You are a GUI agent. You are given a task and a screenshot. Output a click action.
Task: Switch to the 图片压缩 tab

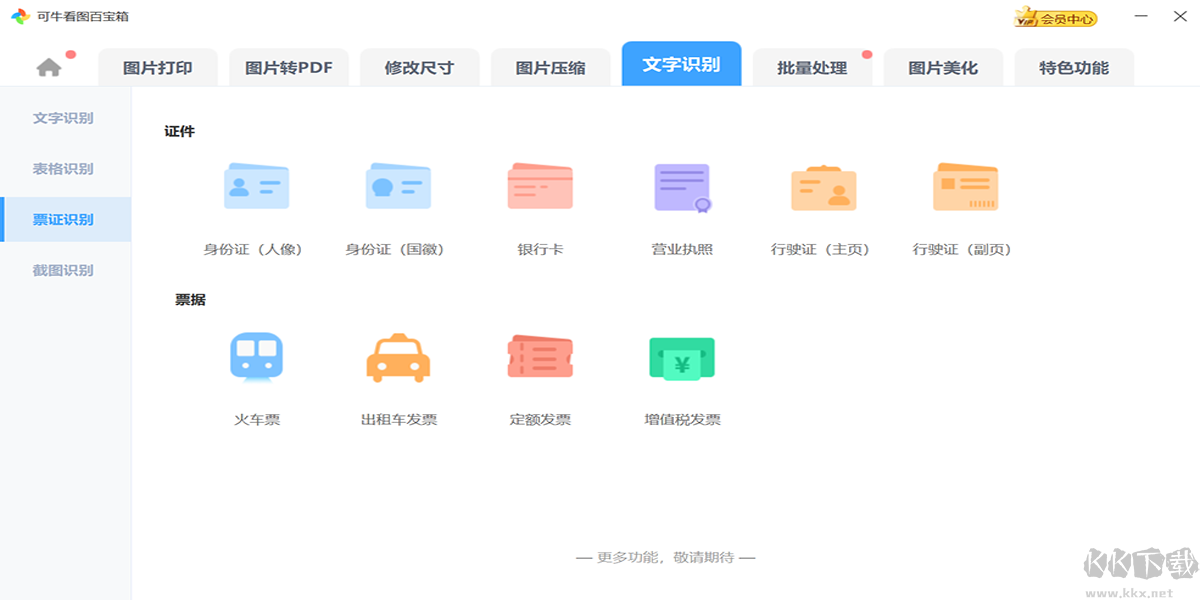click(549, 66)
